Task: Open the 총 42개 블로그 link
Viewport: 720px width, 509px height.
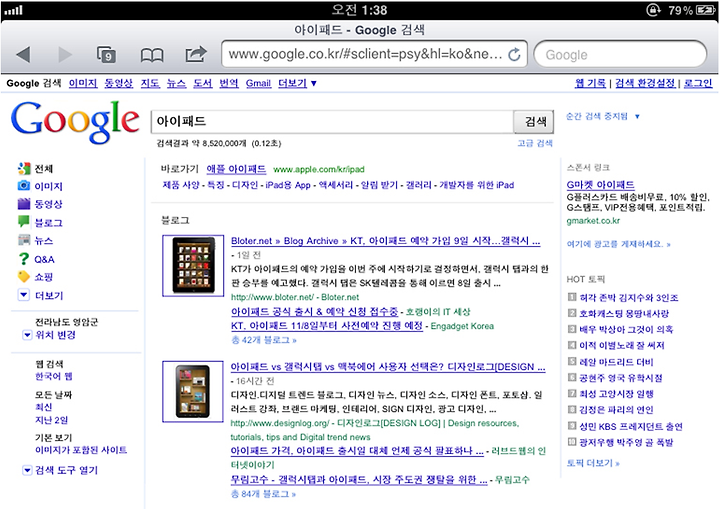Action: tap(264, 340)
